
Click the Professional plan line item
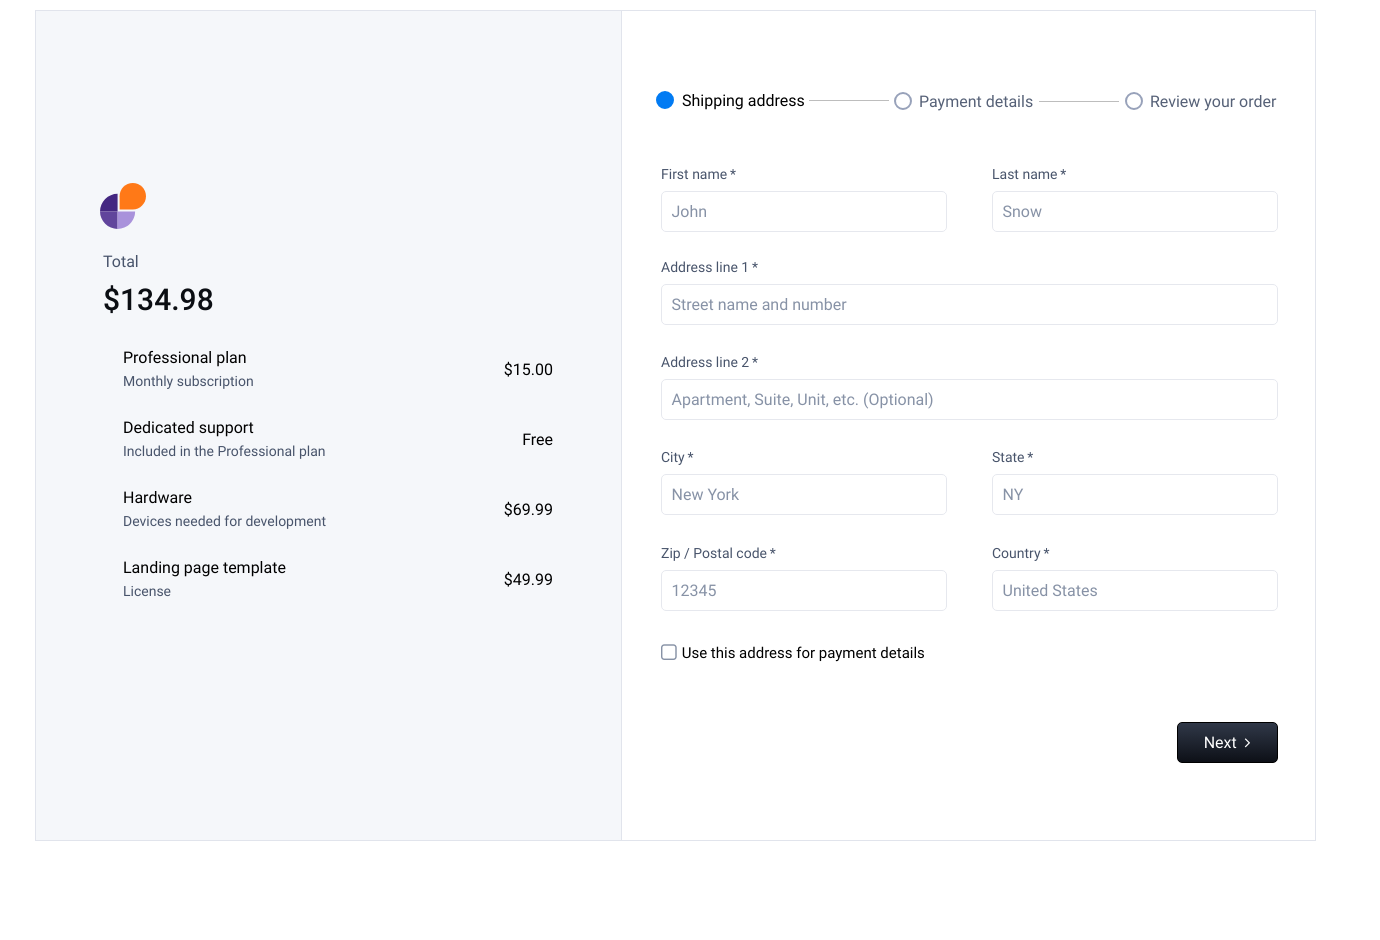(184, 357)
